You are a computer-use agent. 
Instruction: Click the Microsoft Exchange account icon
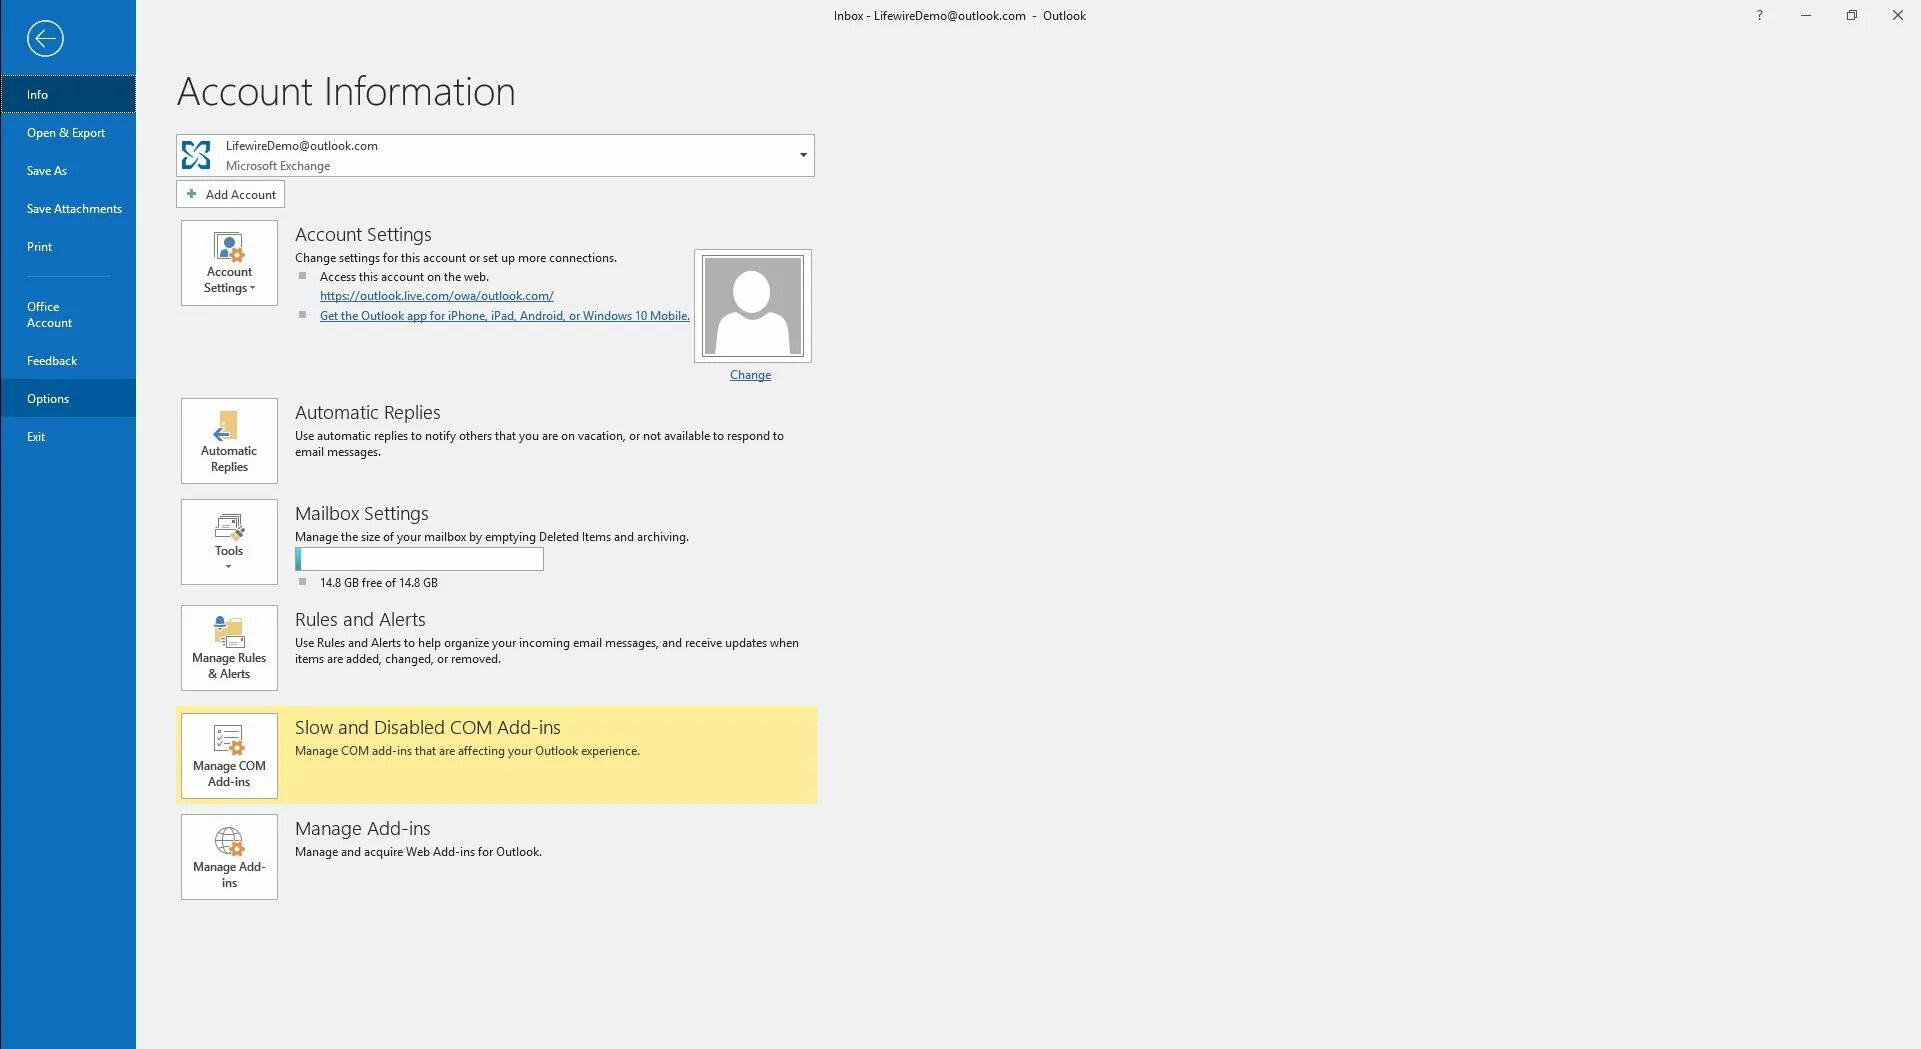196,155
